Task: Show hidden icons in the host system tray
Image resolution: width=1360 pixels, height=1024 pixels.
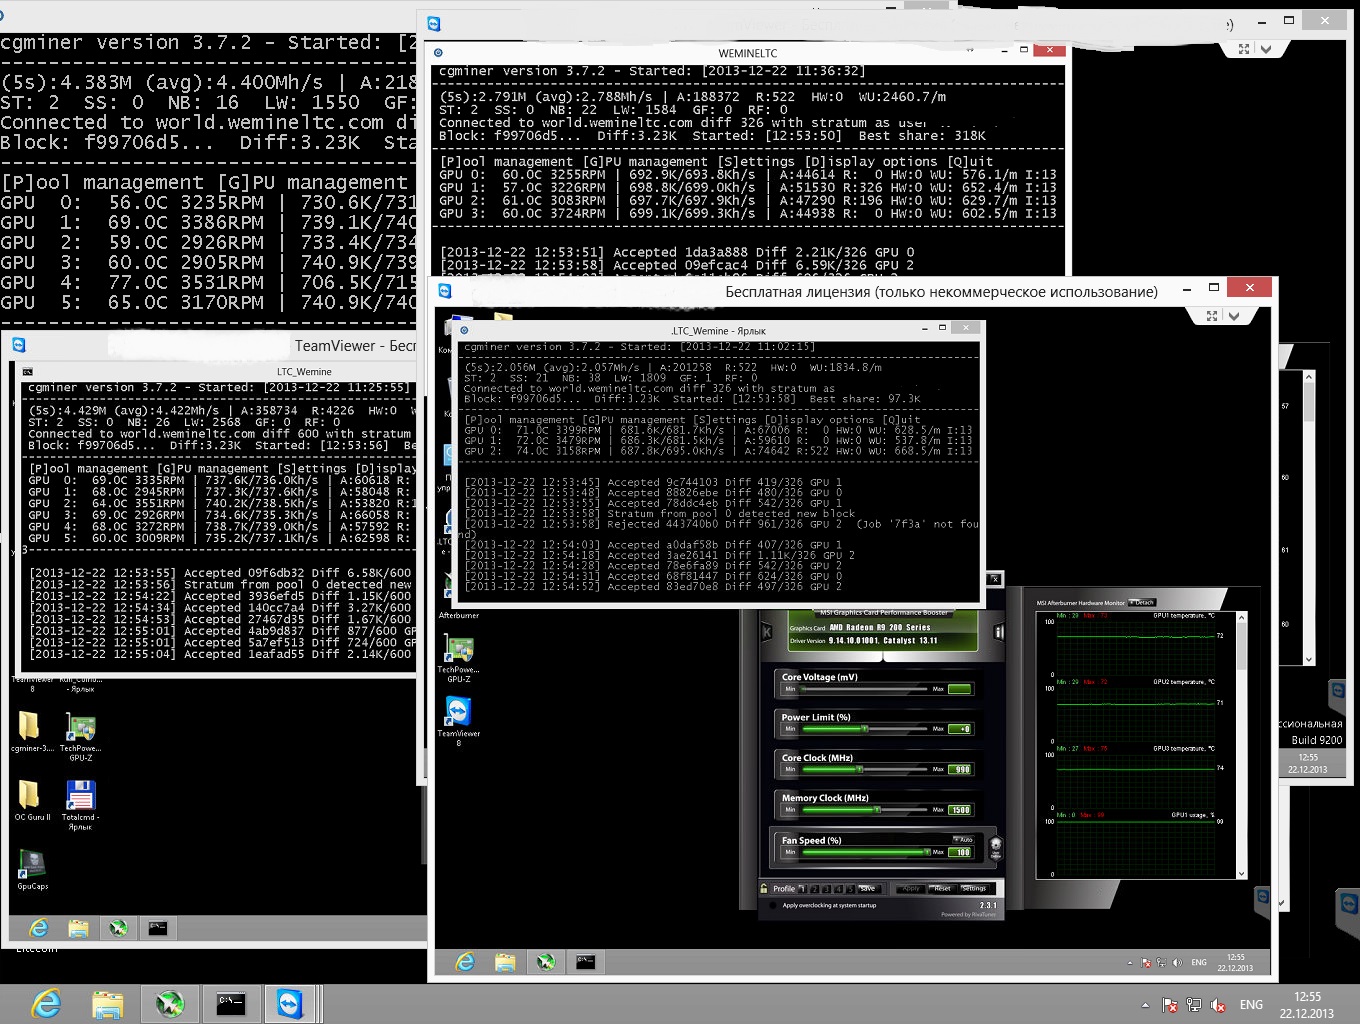Action: (x=1145, y=1005)
